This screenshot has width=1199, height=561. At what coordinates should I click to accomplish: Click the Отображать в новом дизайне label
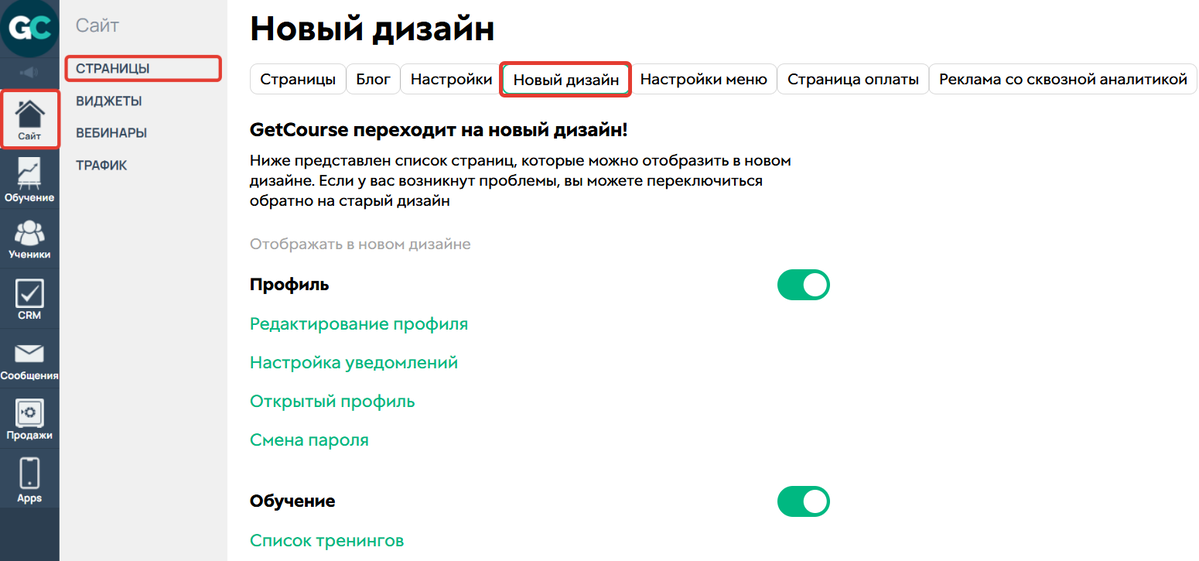pyautogui.click(x=360, y=245)
